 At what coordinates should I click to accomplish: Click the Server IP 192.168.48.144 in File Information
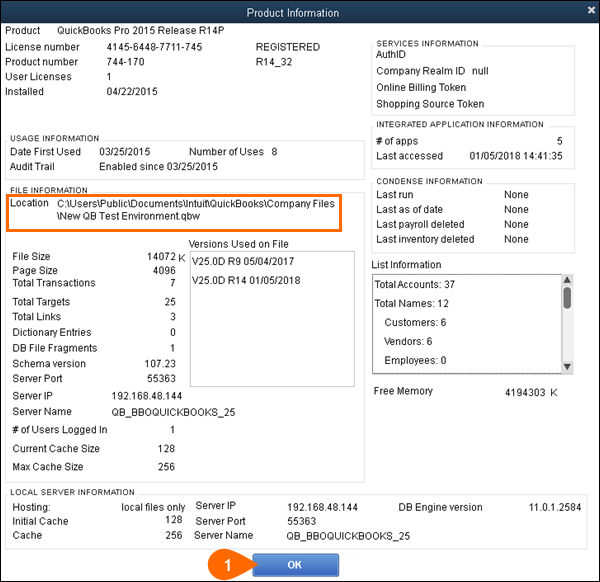pos(147,396)
